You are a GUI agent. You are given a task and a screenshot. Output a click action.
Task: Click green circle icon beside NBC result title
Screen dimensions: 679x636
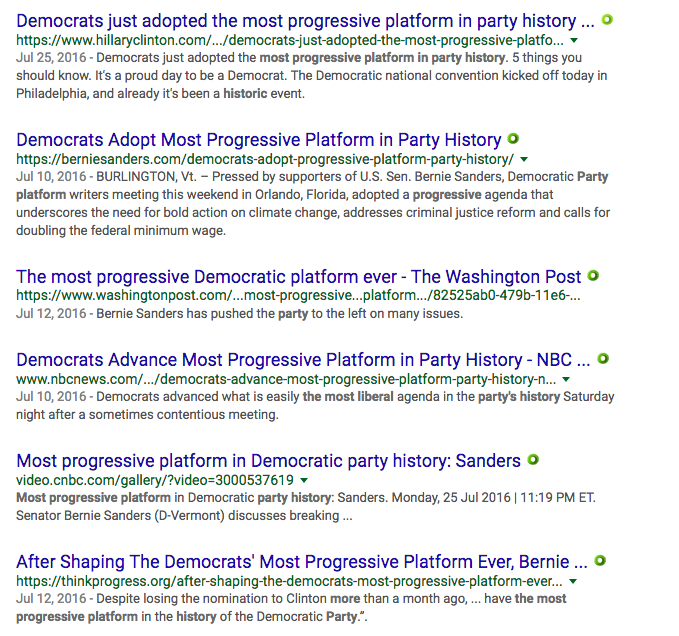point(603,358)
